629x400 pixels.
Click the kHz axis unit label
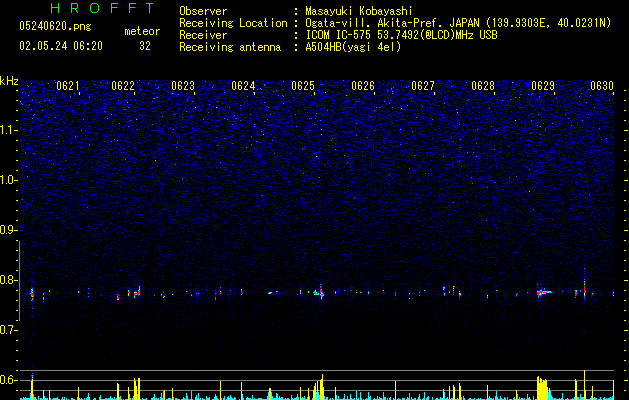click(9, 81)
